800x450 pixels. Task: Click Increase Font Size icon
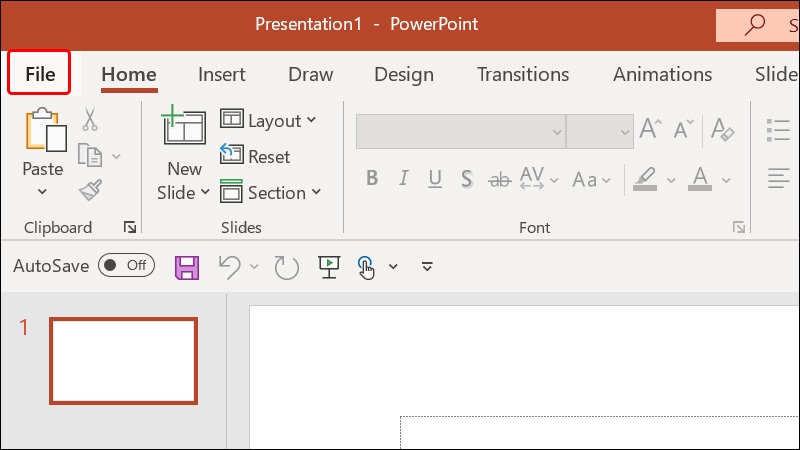(651, 129)
